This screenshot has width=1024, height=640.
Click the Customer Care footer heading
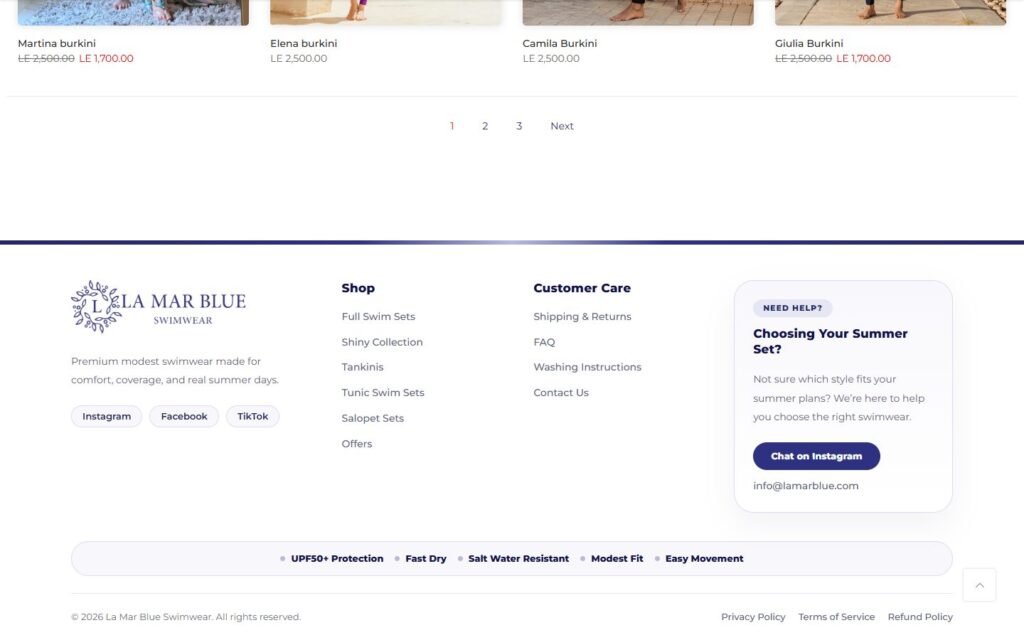582,288
